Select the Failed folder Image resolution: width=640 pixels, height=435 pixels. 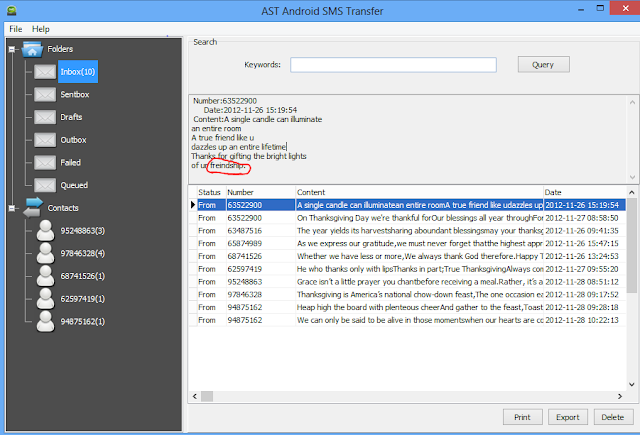71,163
